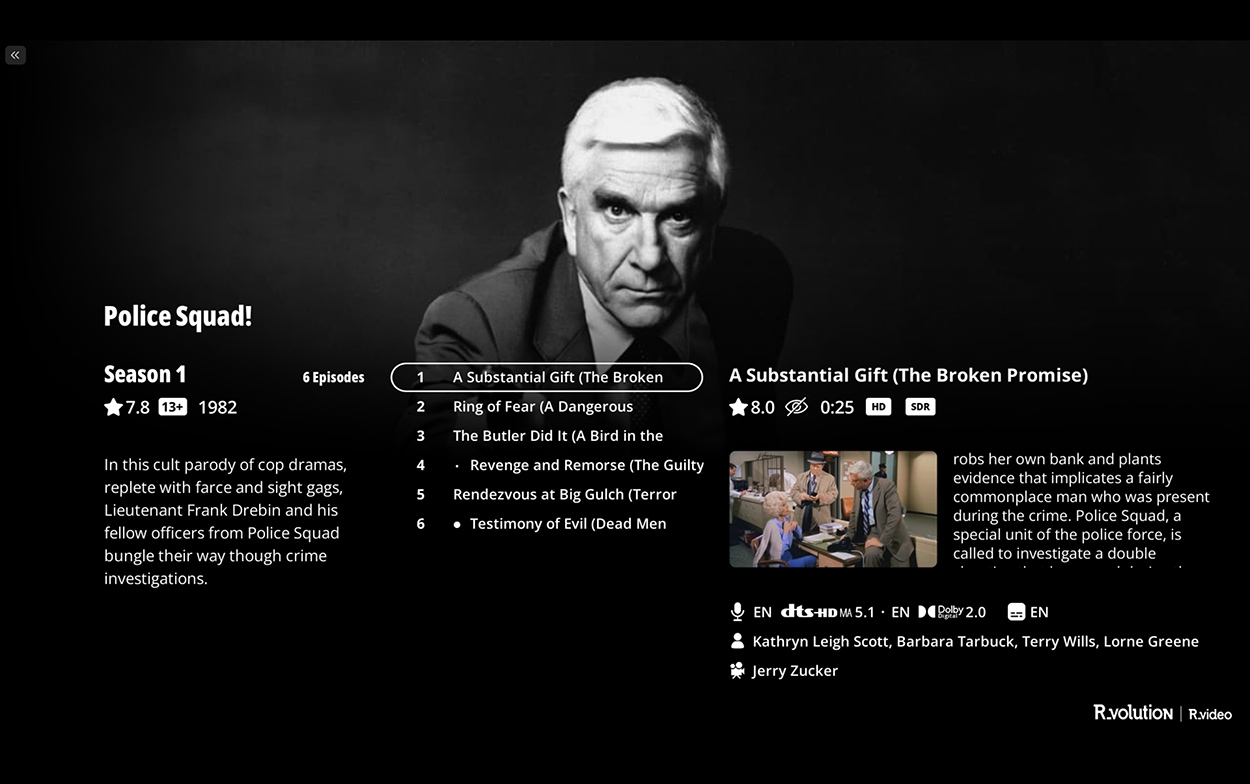The image size is (1250, 784).
Task: Click the DTS-HD MA 5.1 audio logo
Action: click(x=828, y=612)
